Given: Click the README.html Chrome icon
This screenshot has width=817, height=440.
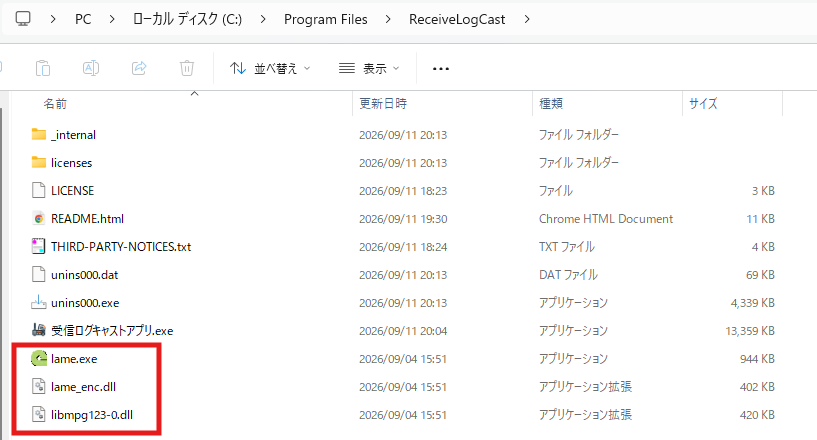Looking at the screenshot, I should point(39,219).
